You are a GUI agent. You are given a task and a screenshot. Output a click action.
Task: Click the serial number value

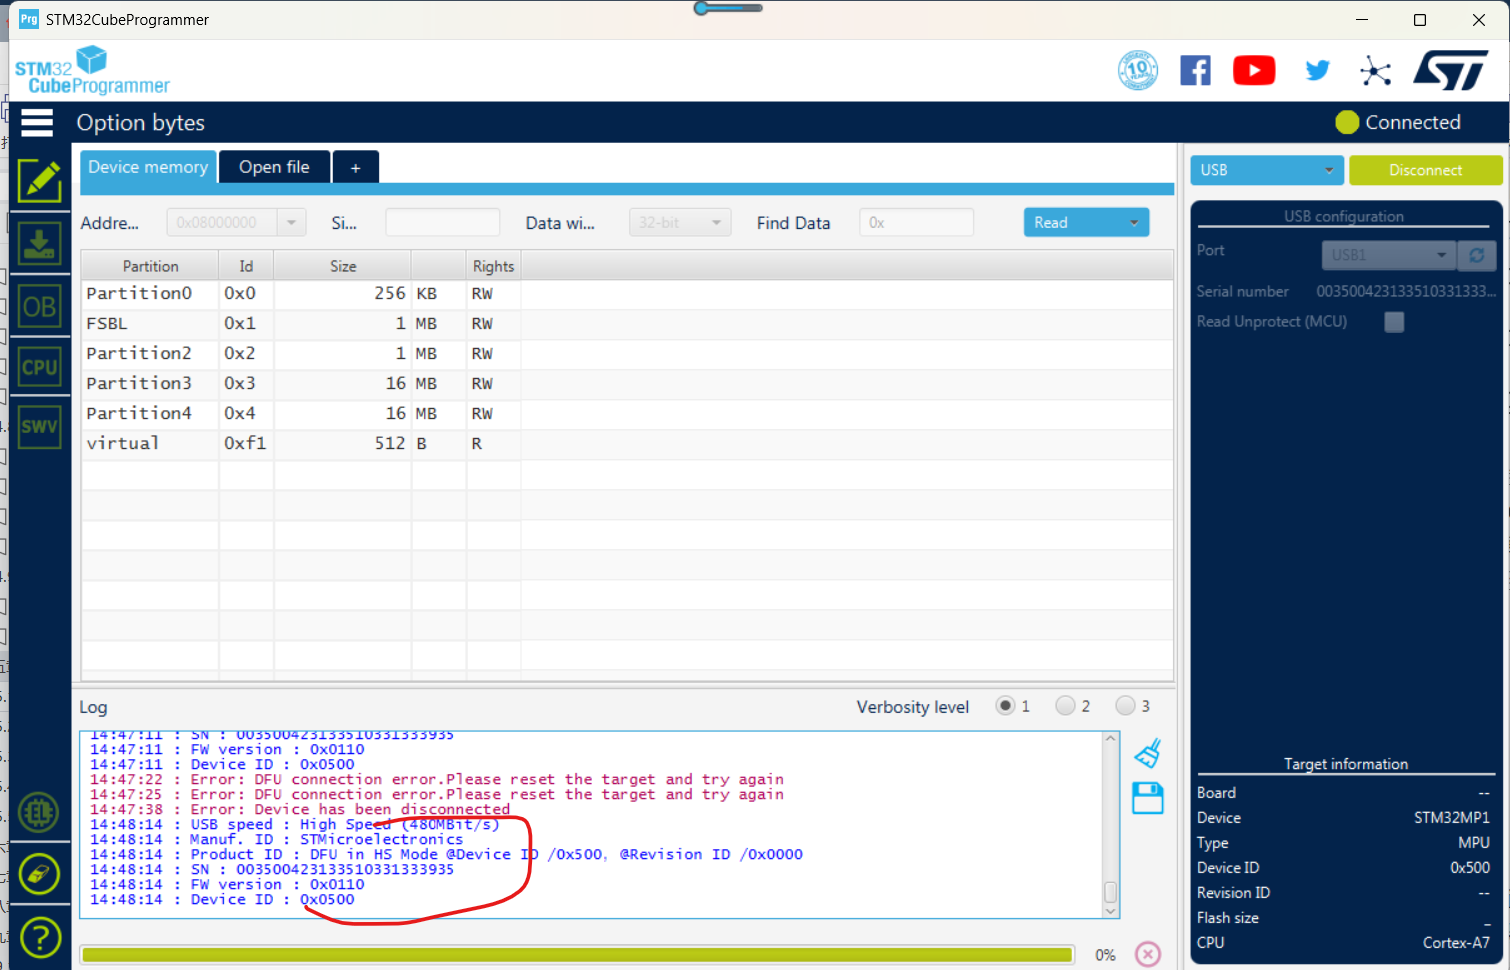point(1406,291)
